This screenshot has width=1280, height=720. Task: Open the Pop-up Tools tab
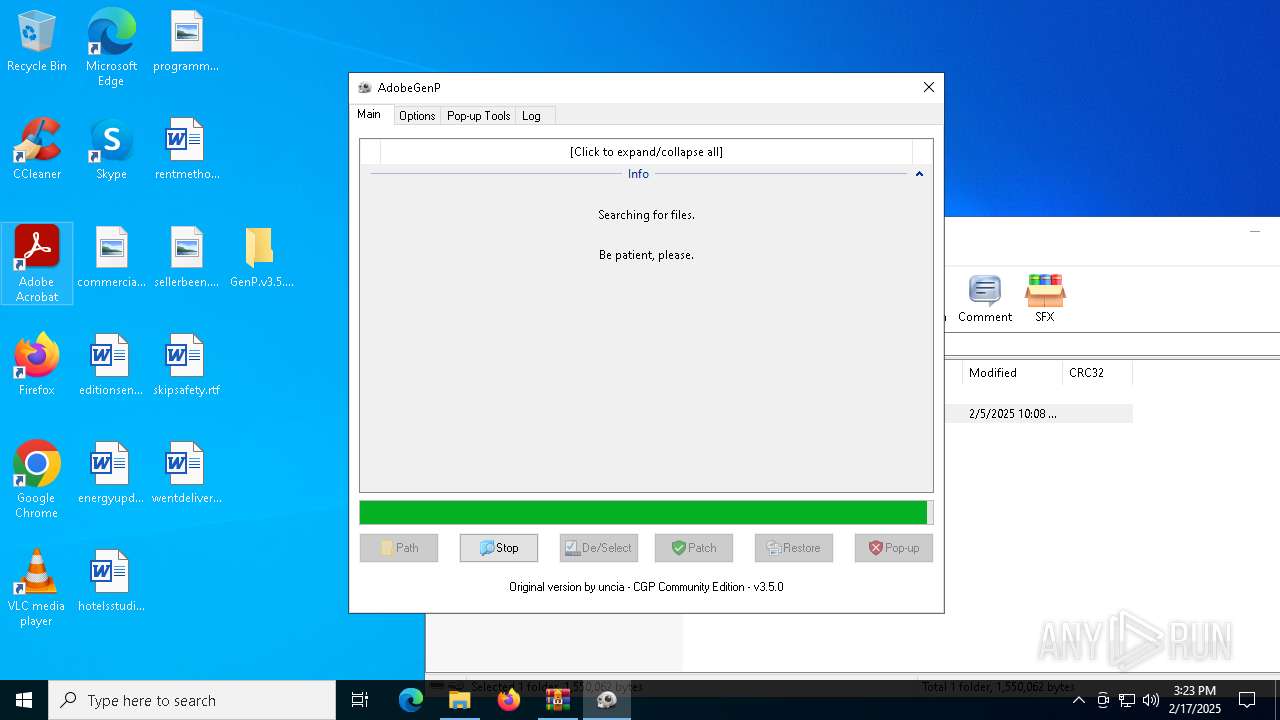479,116
